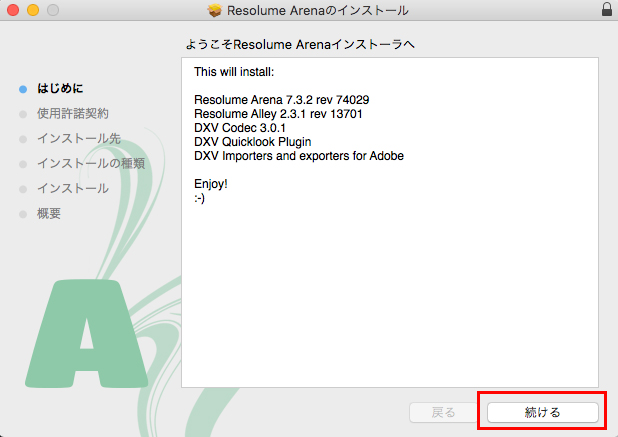This screenshot has width=618, height=437.
Task: Click the ようこそResolume Arenaインストーラへ heading
Action: [300, 45]
